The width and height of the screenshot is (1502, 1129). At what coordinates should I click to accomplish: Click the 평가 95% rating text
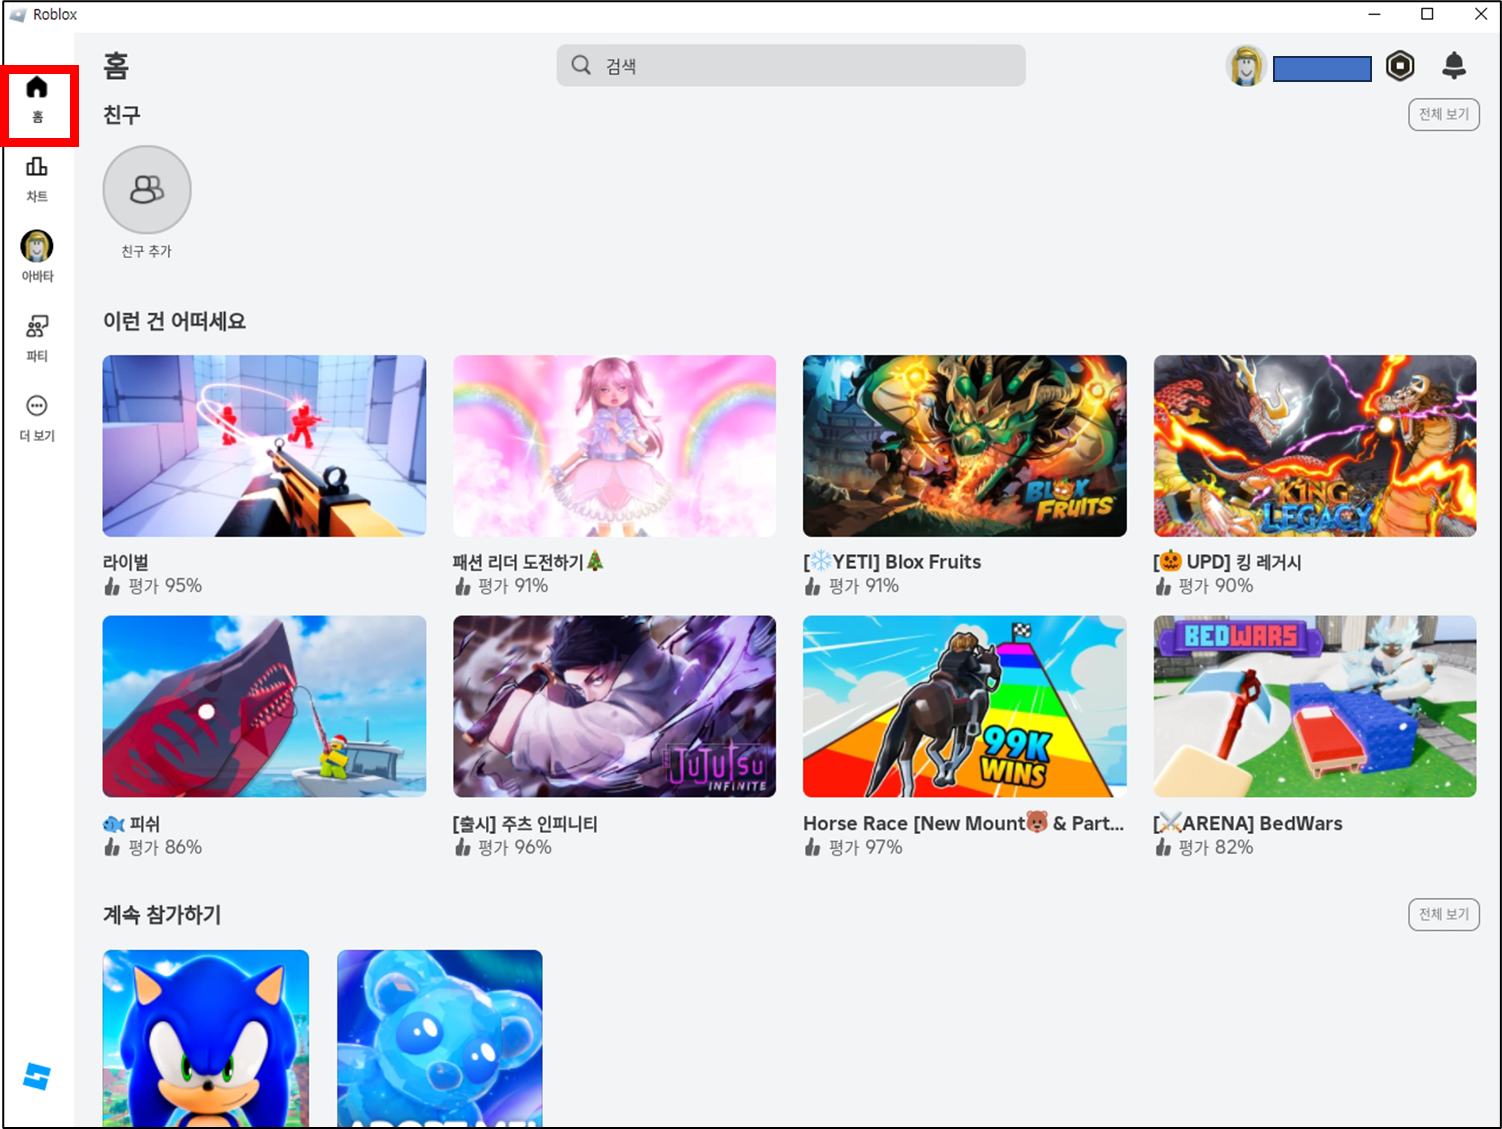(165, 586)
